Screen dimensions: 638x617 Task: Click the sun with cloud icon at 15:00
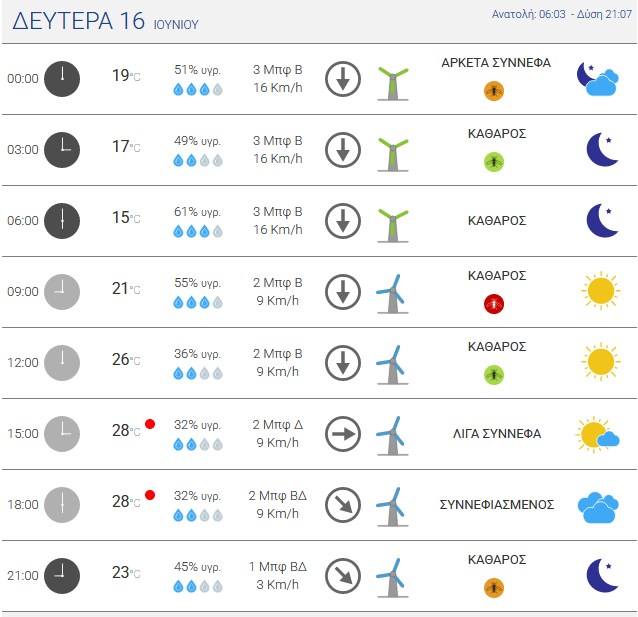click(x=597, y=434)
